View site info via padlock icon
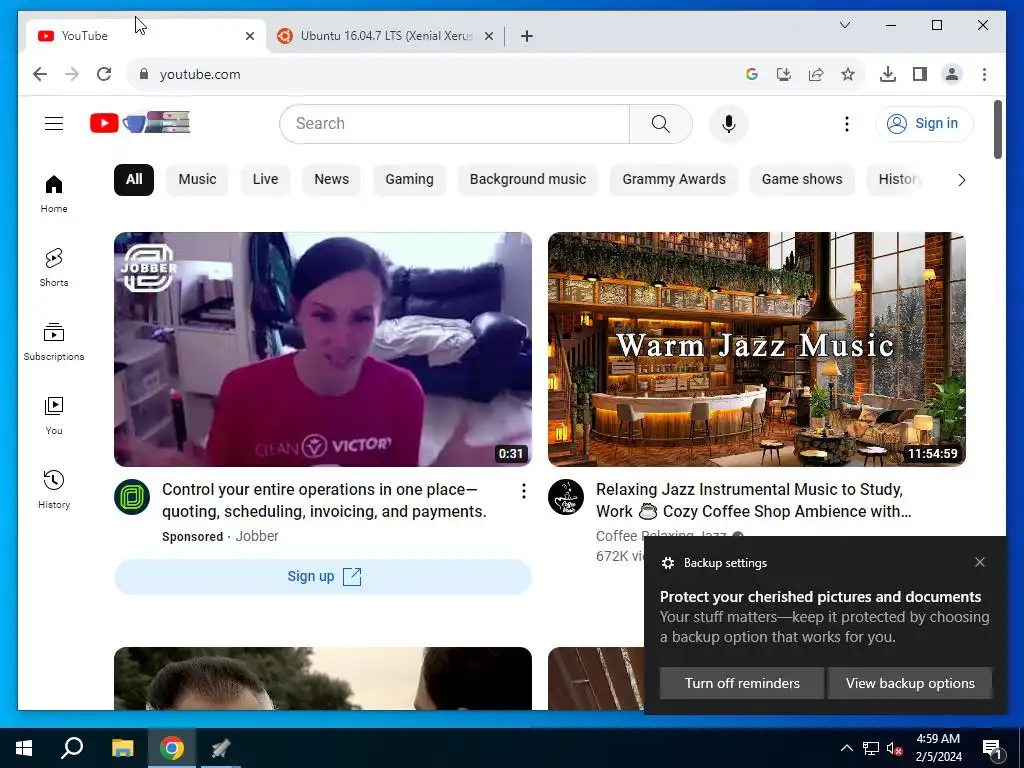The height and width of the screenshot is (768, 1024). click(x=144, y=74)
